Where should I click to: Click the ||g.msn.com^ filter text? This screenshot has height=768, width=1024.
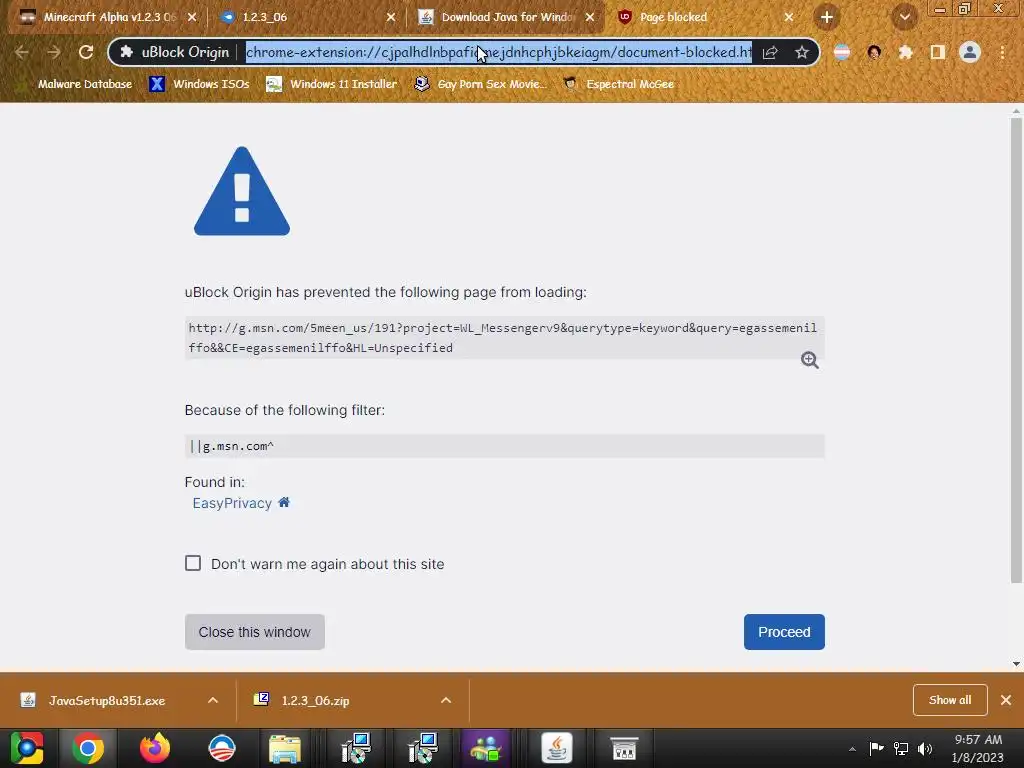231,446
